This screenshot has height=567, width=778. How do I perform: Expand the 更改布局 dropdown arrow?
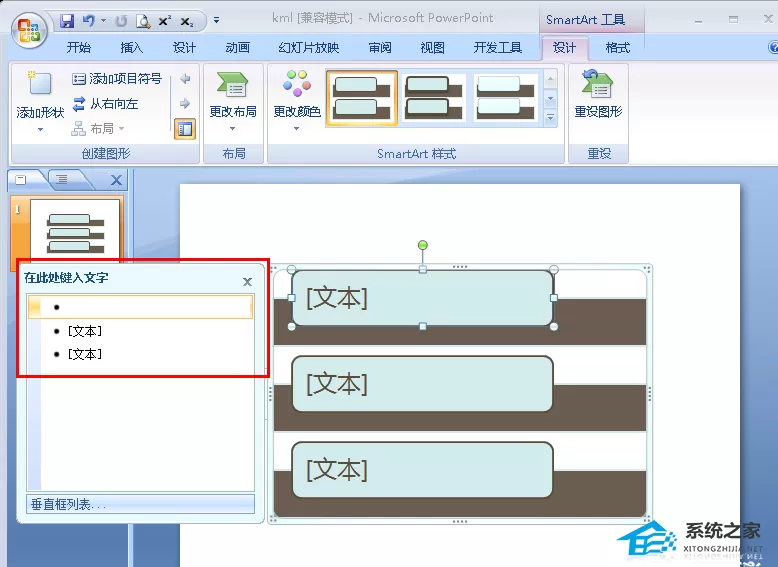[x=233, y=128]
